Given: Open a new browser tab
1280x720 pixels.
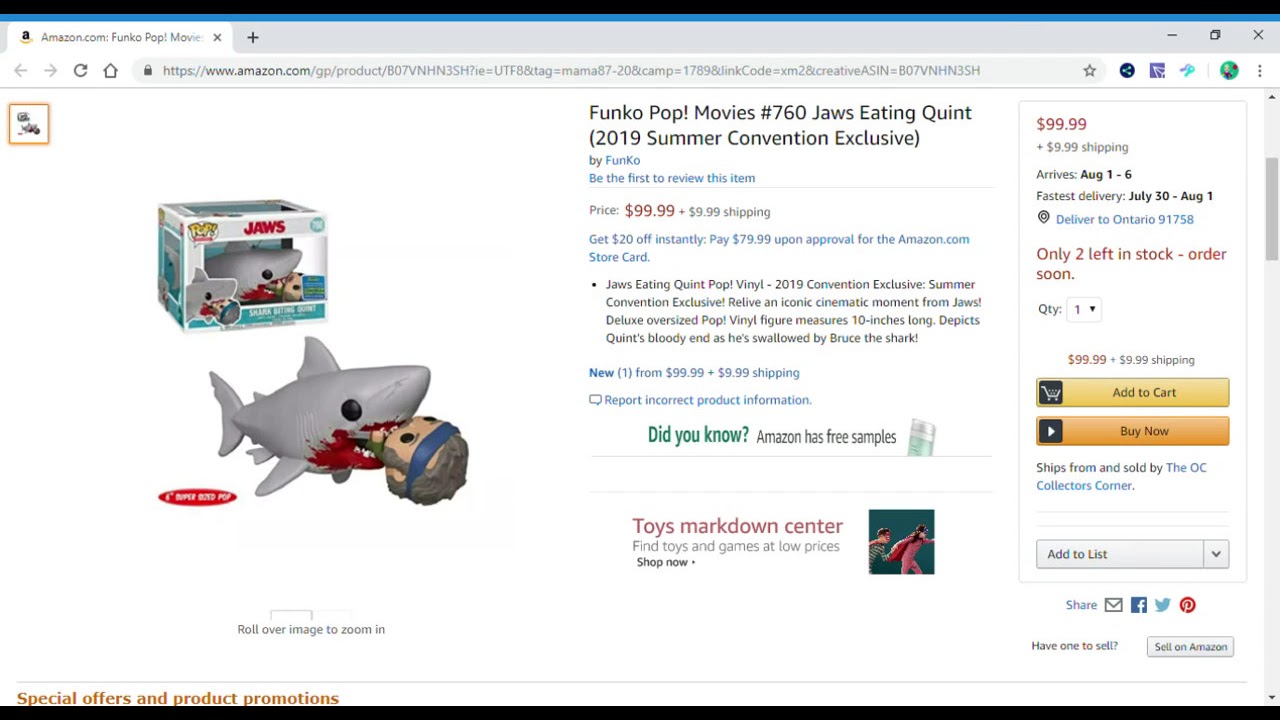Looking at the screenshot, I should coord(253,37).
